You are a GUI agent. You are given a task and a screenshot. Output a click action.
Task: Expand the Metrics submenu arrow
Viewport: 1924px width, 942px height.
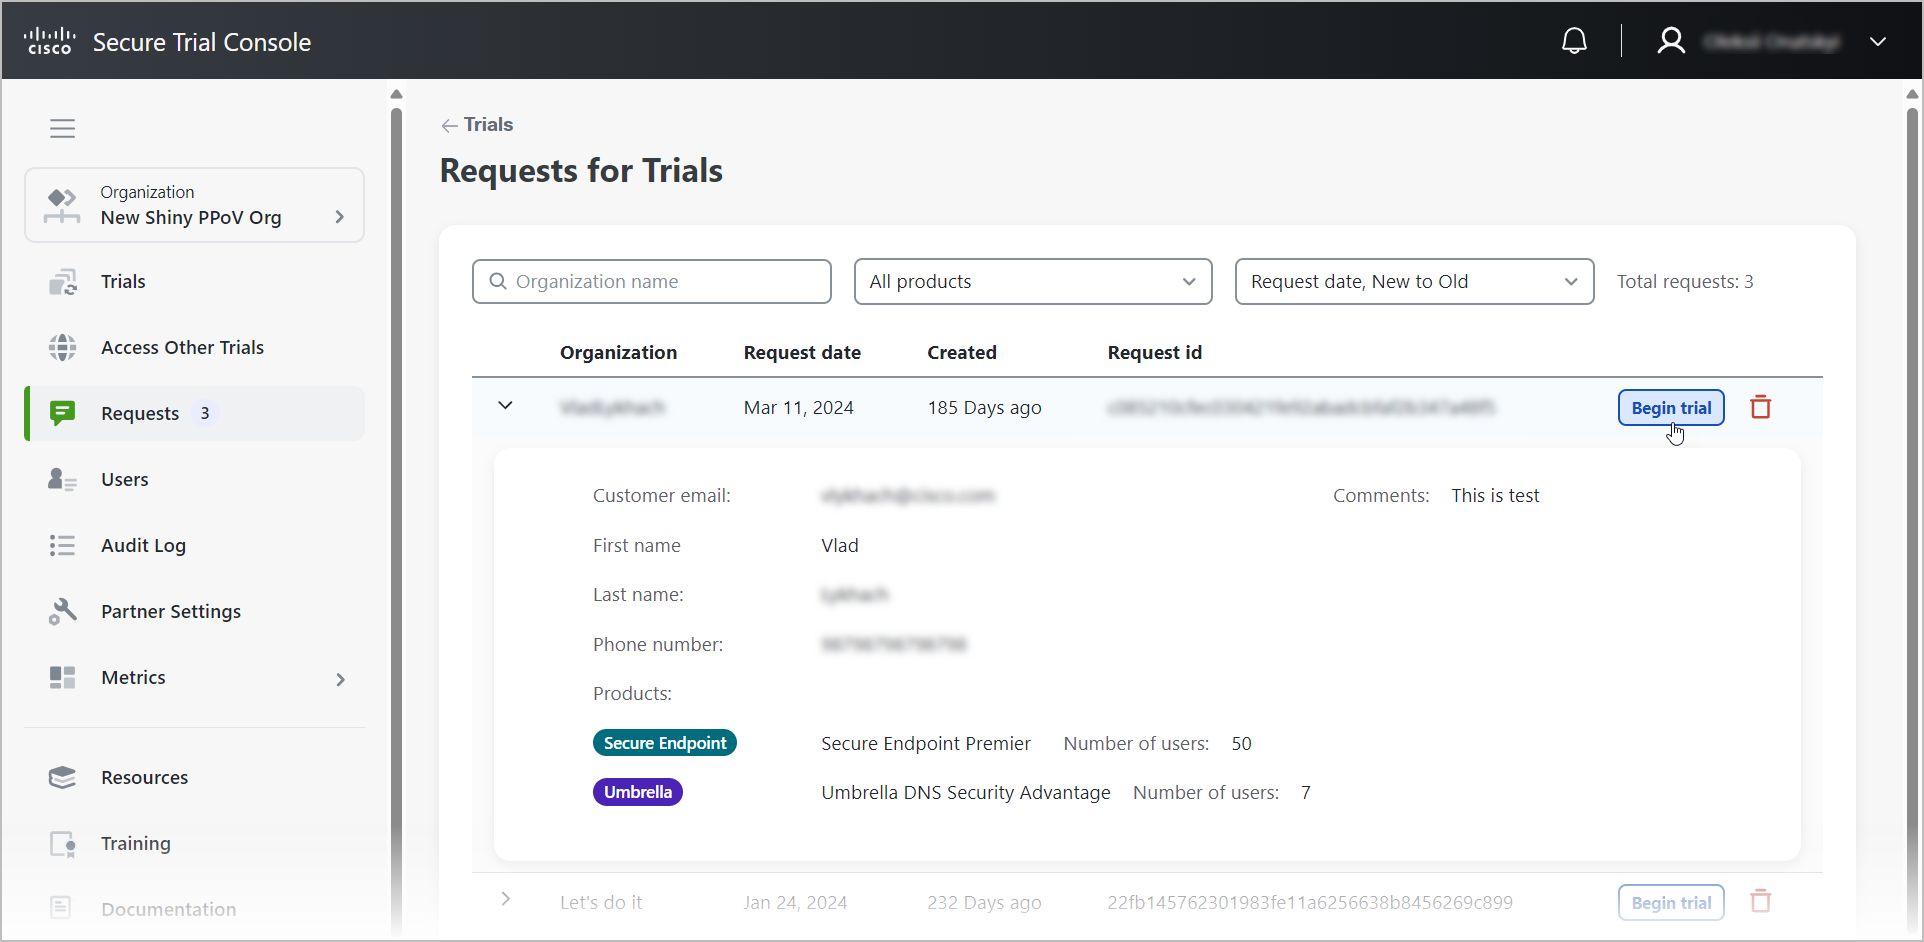pyautogui.click(x=341, y=680)
